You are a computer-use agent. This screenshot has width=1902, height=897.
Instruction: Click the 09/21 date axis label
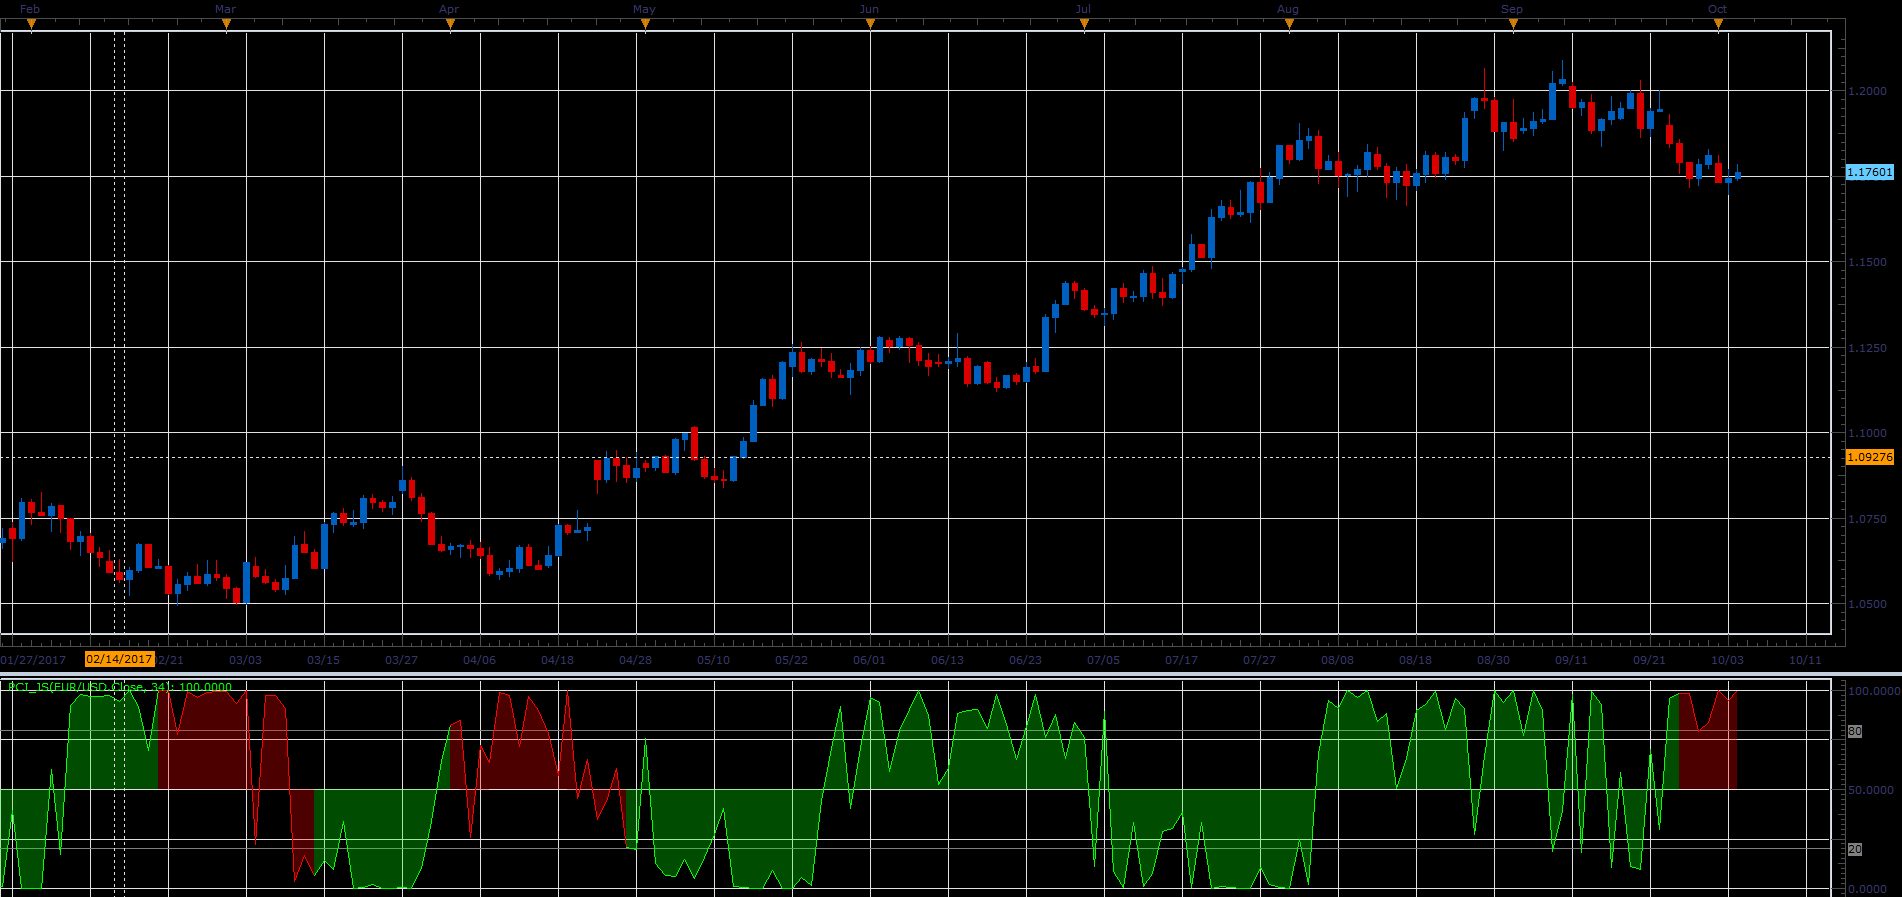(x=1650, y=660)
